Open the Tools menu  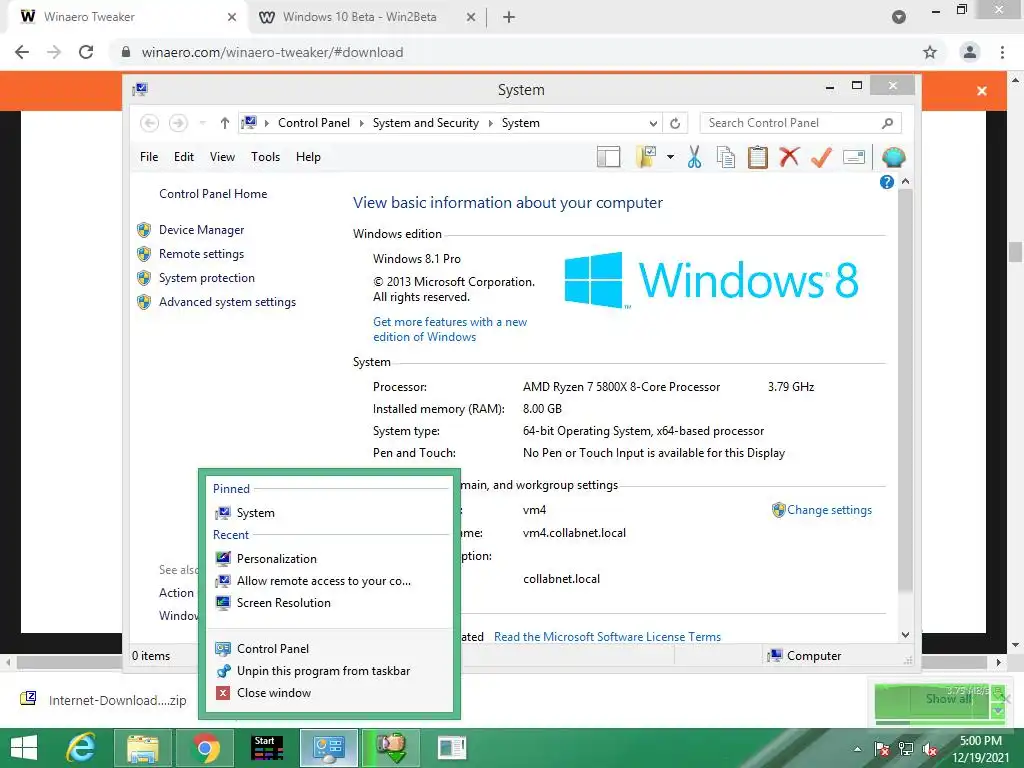[265, 157]
